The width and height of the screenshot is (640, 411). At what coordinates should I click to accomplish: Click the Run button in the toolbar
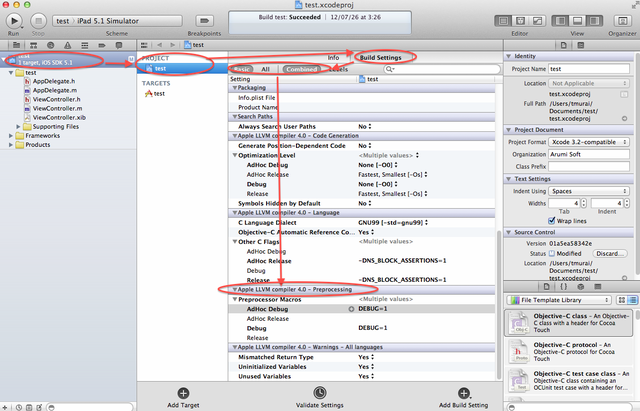[x=14, y=20]
